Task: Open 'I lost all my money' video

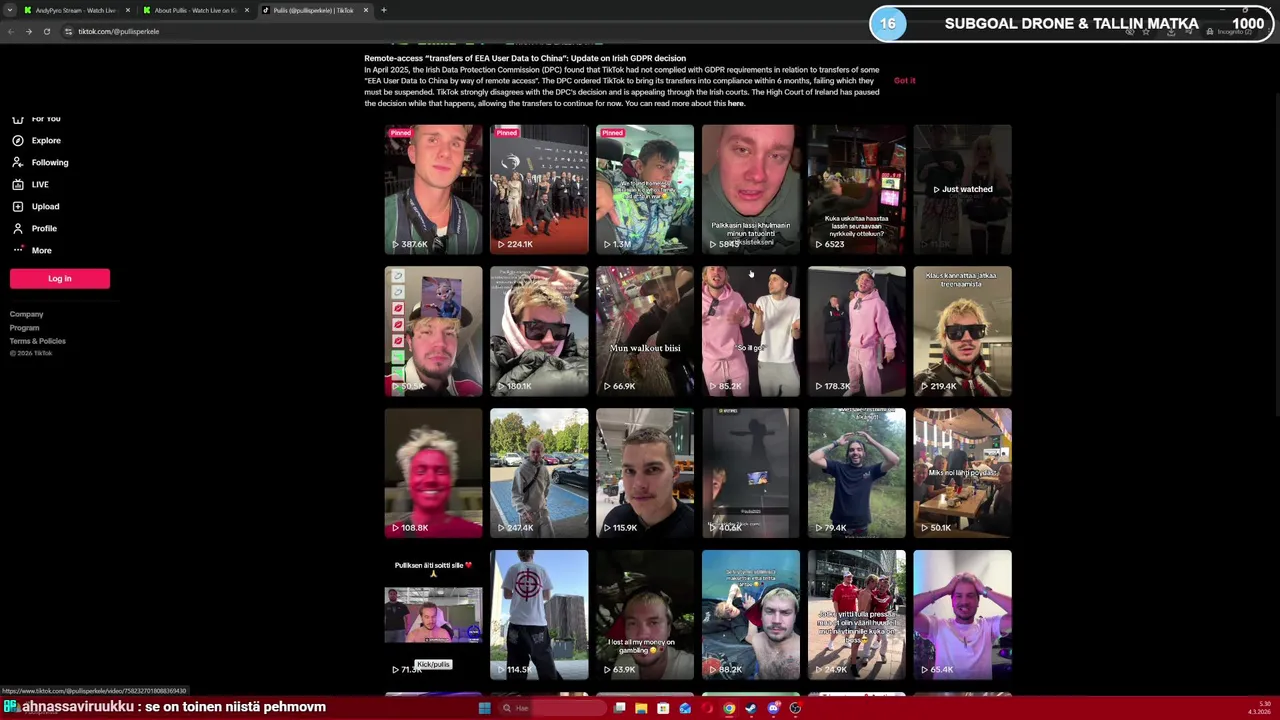Action: (x=645, y=614)
